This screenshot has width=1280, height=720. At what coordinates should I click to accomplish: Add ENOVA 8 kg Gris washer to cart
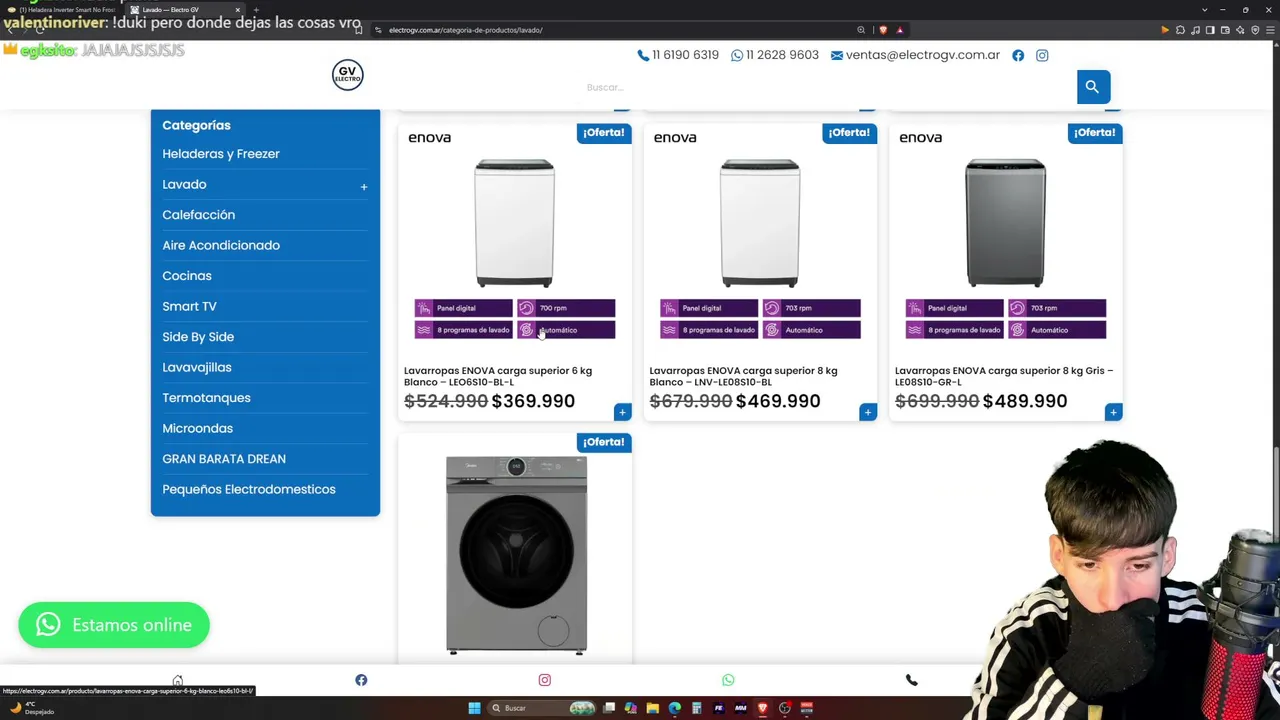point(1113,412)
